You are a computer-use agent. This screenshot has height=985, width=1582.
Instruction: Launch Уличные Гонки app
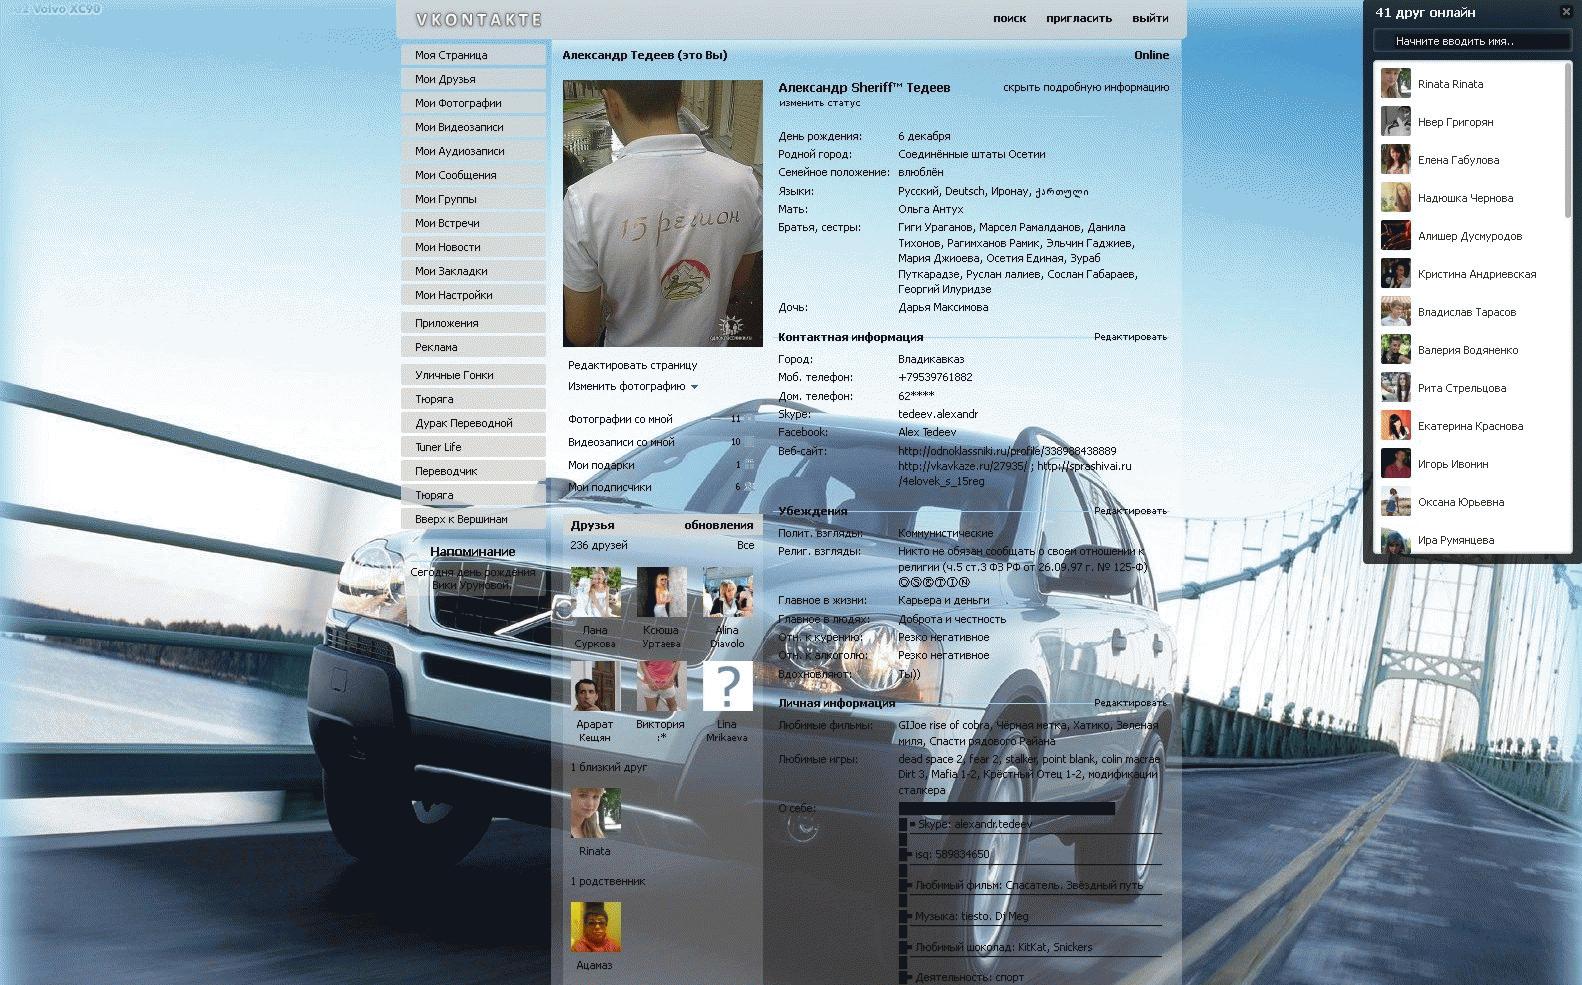point(473,375)
